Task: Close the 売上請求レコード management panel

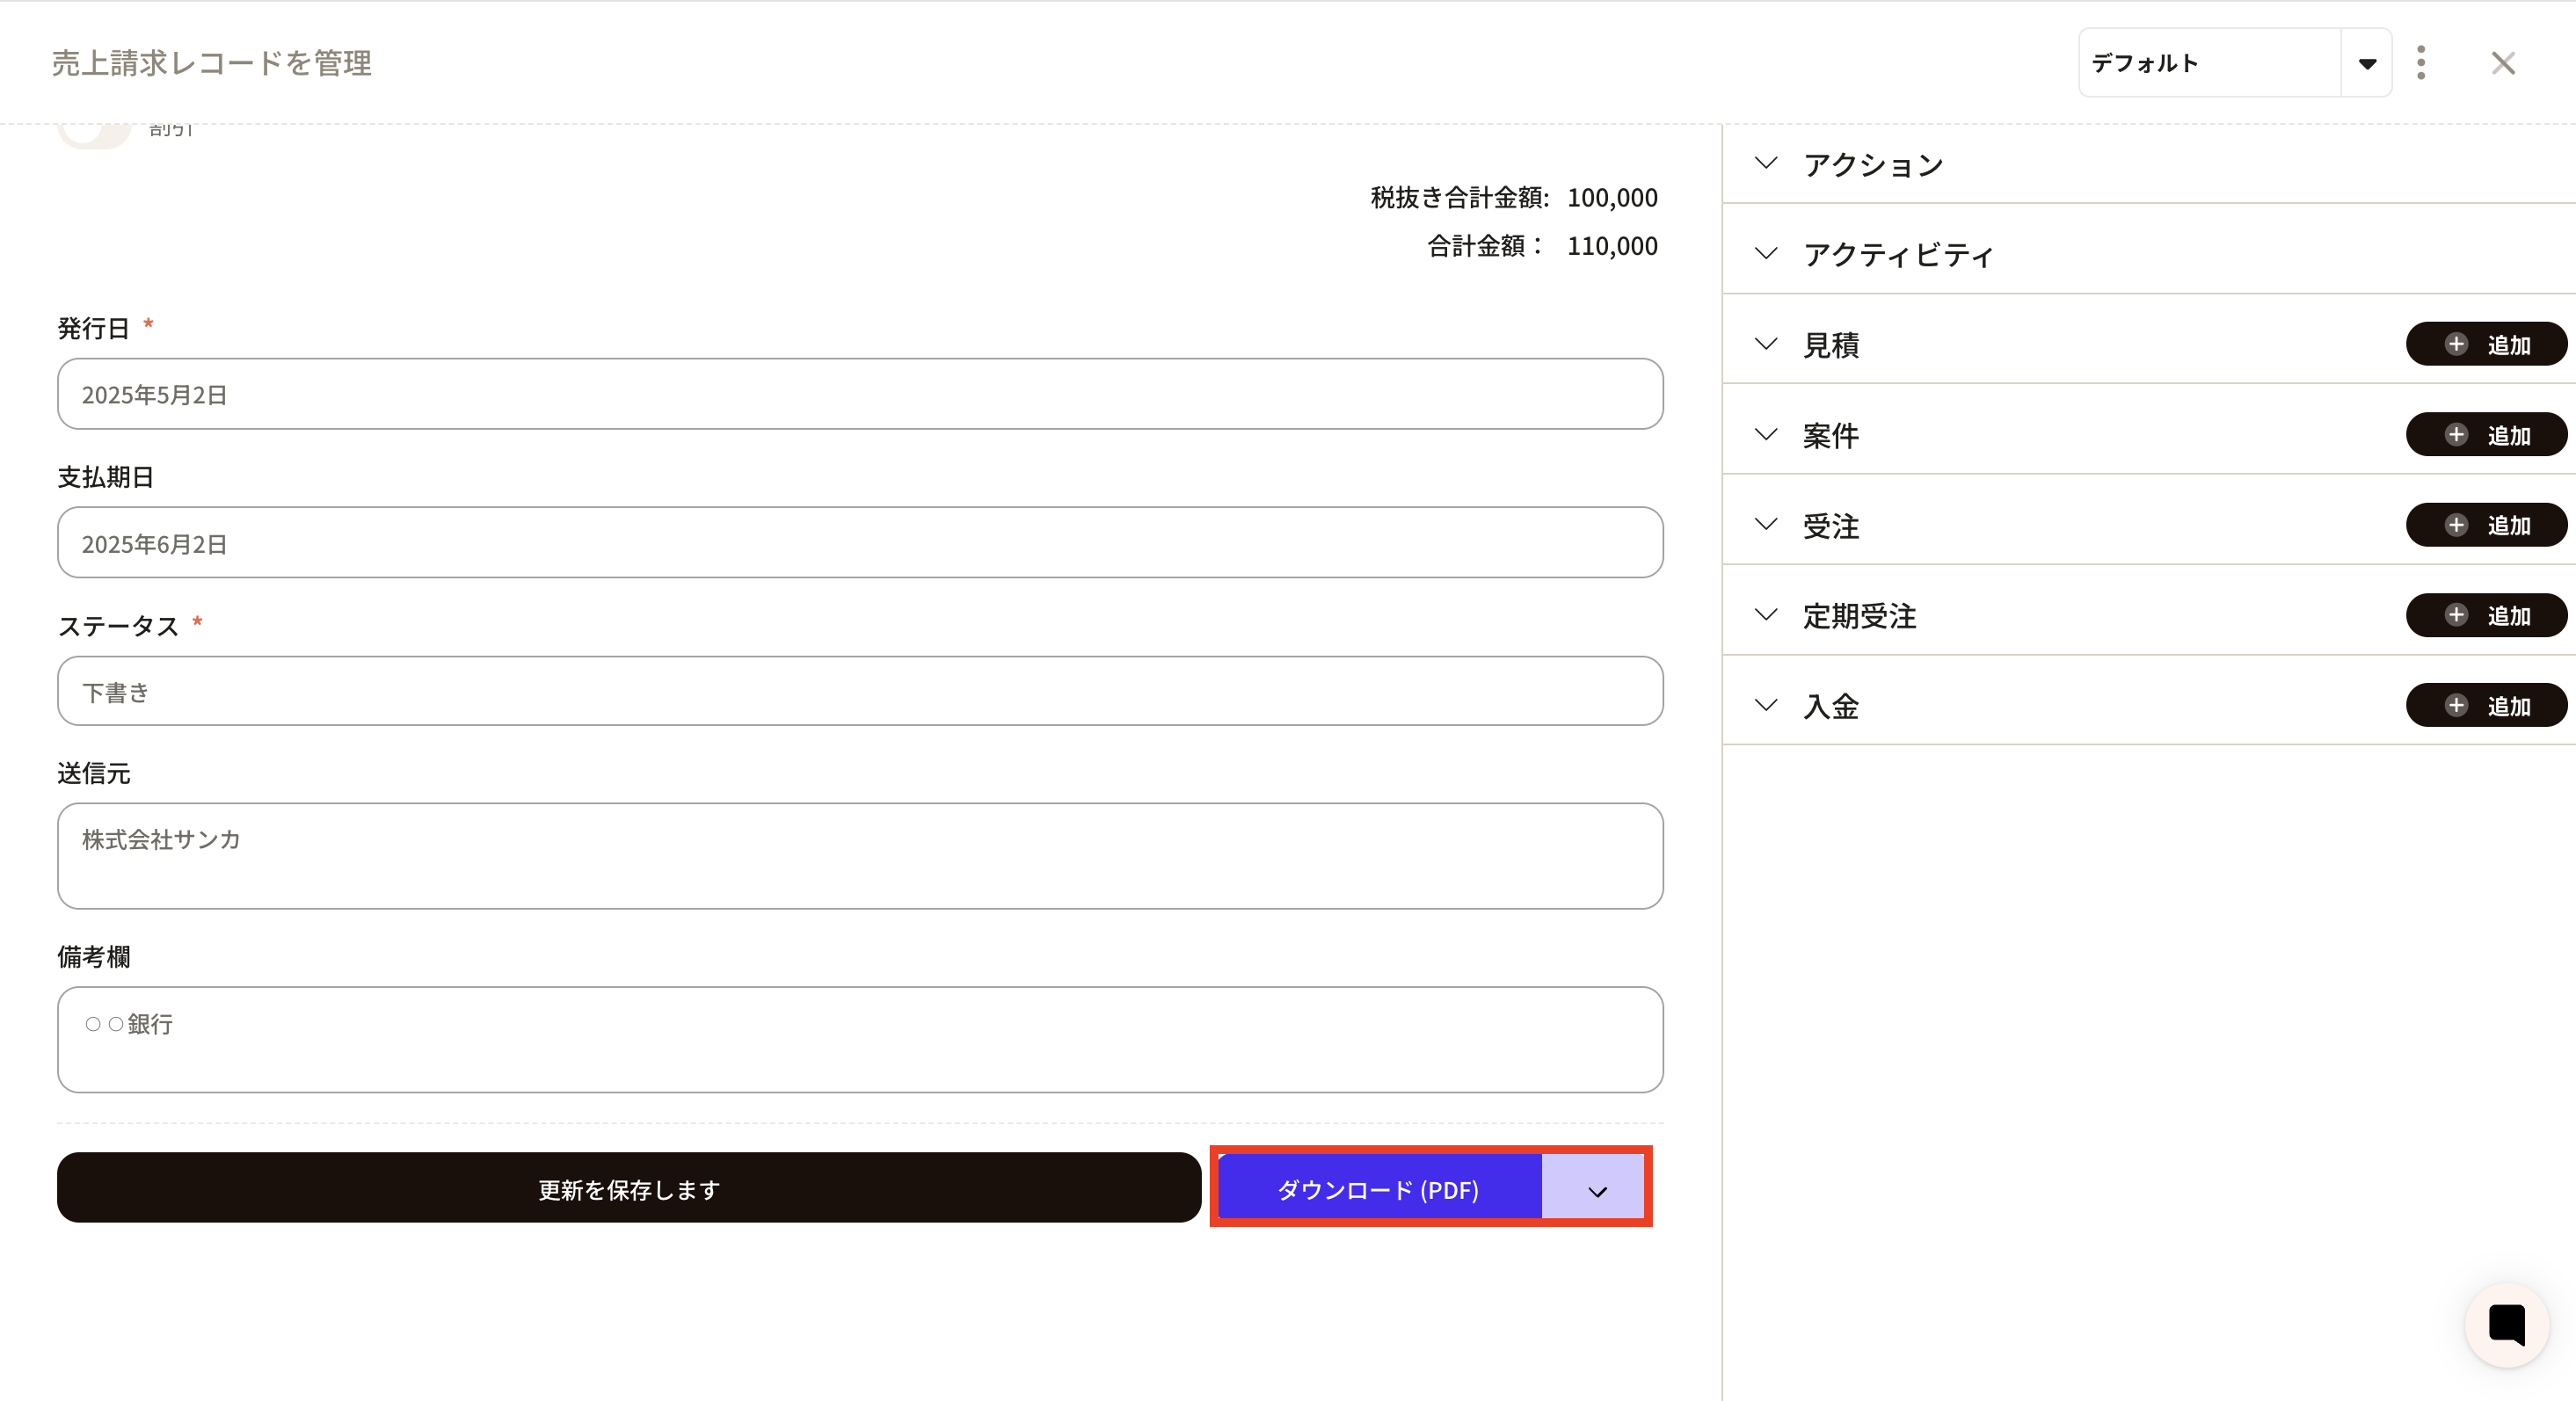Action: tap(2503, 63)
